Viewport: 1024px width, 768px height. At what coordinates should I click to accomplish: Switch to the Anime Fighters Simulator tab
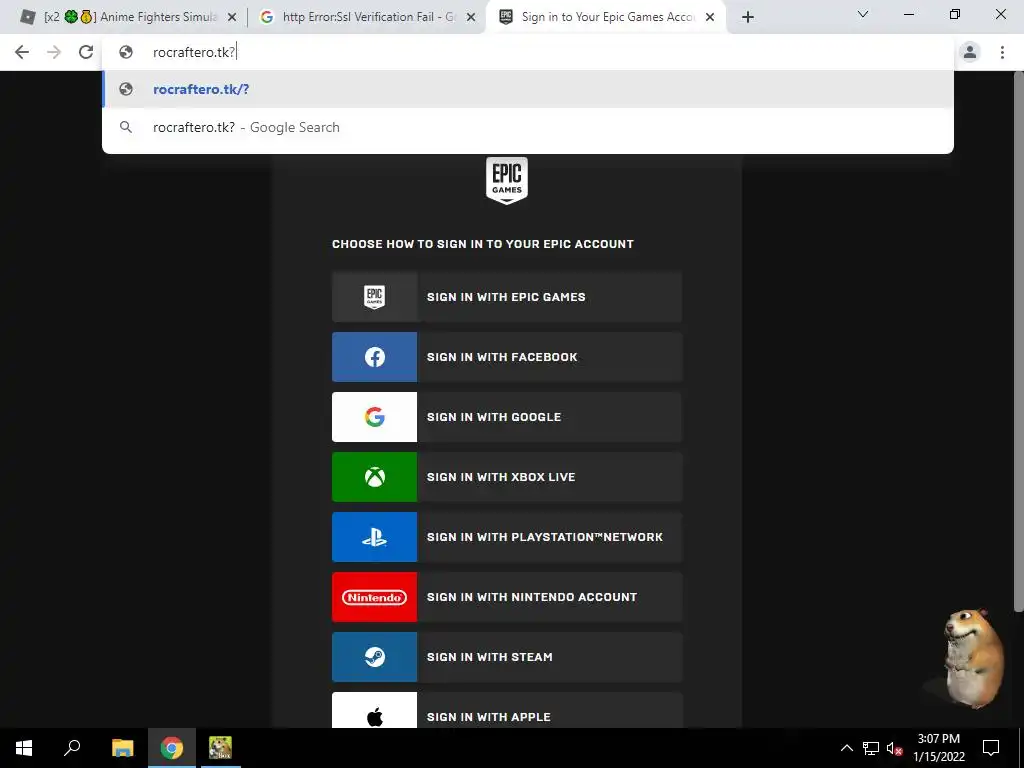[128, 17]
